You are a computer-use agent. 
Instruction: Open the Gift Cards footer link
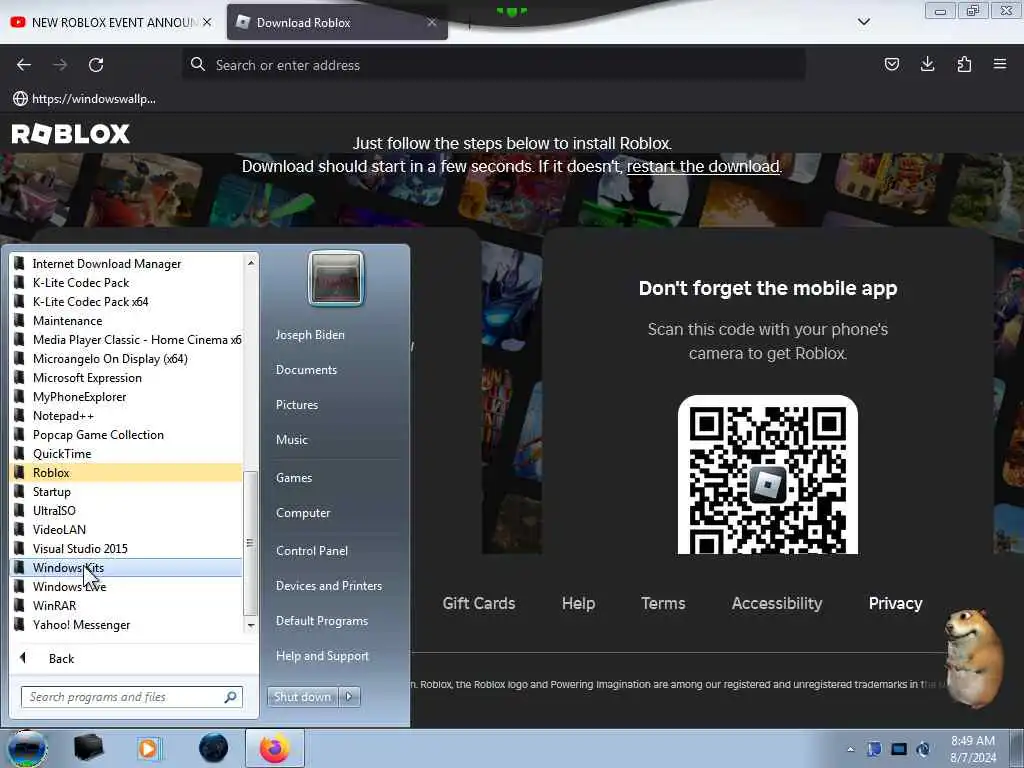point(479,603)
